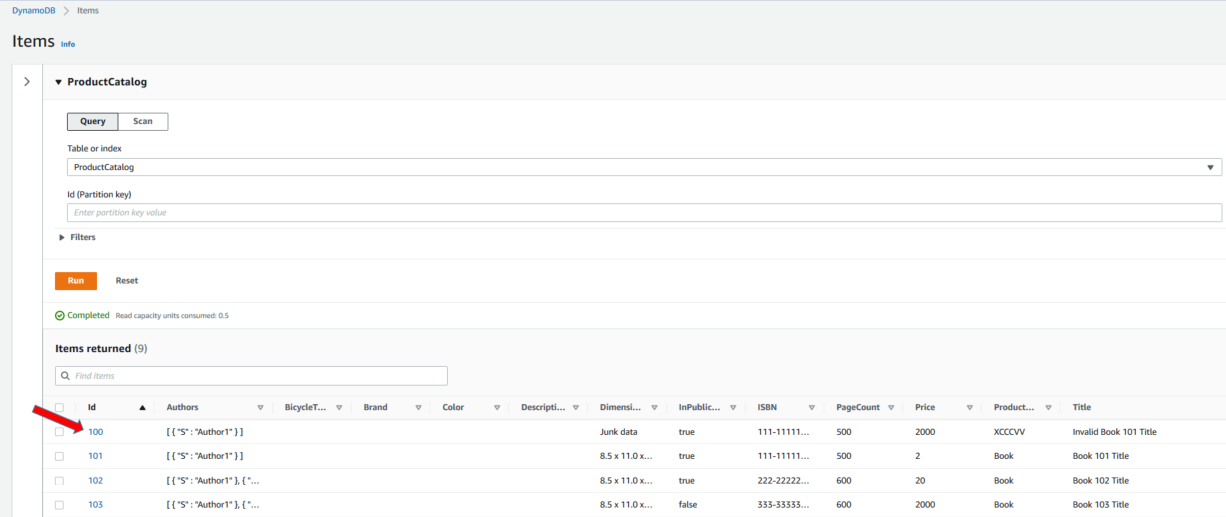Click 'Read capacity units consumed: 0.5' text
Image resolution: width=1226 pixels, height=517 pixels.
(172, 316)
